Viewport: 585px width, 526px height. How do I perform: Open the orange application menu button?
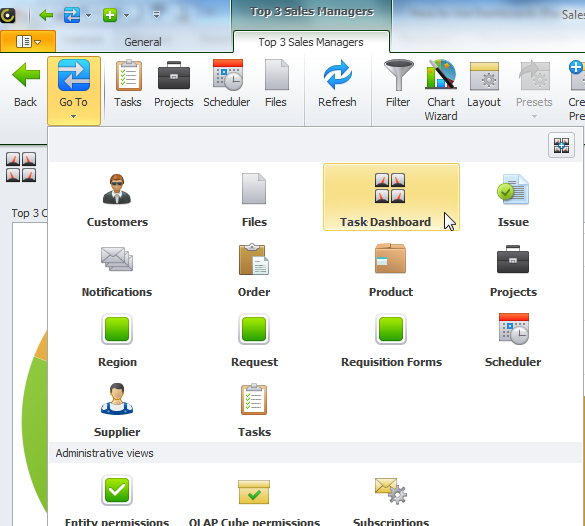28,41
